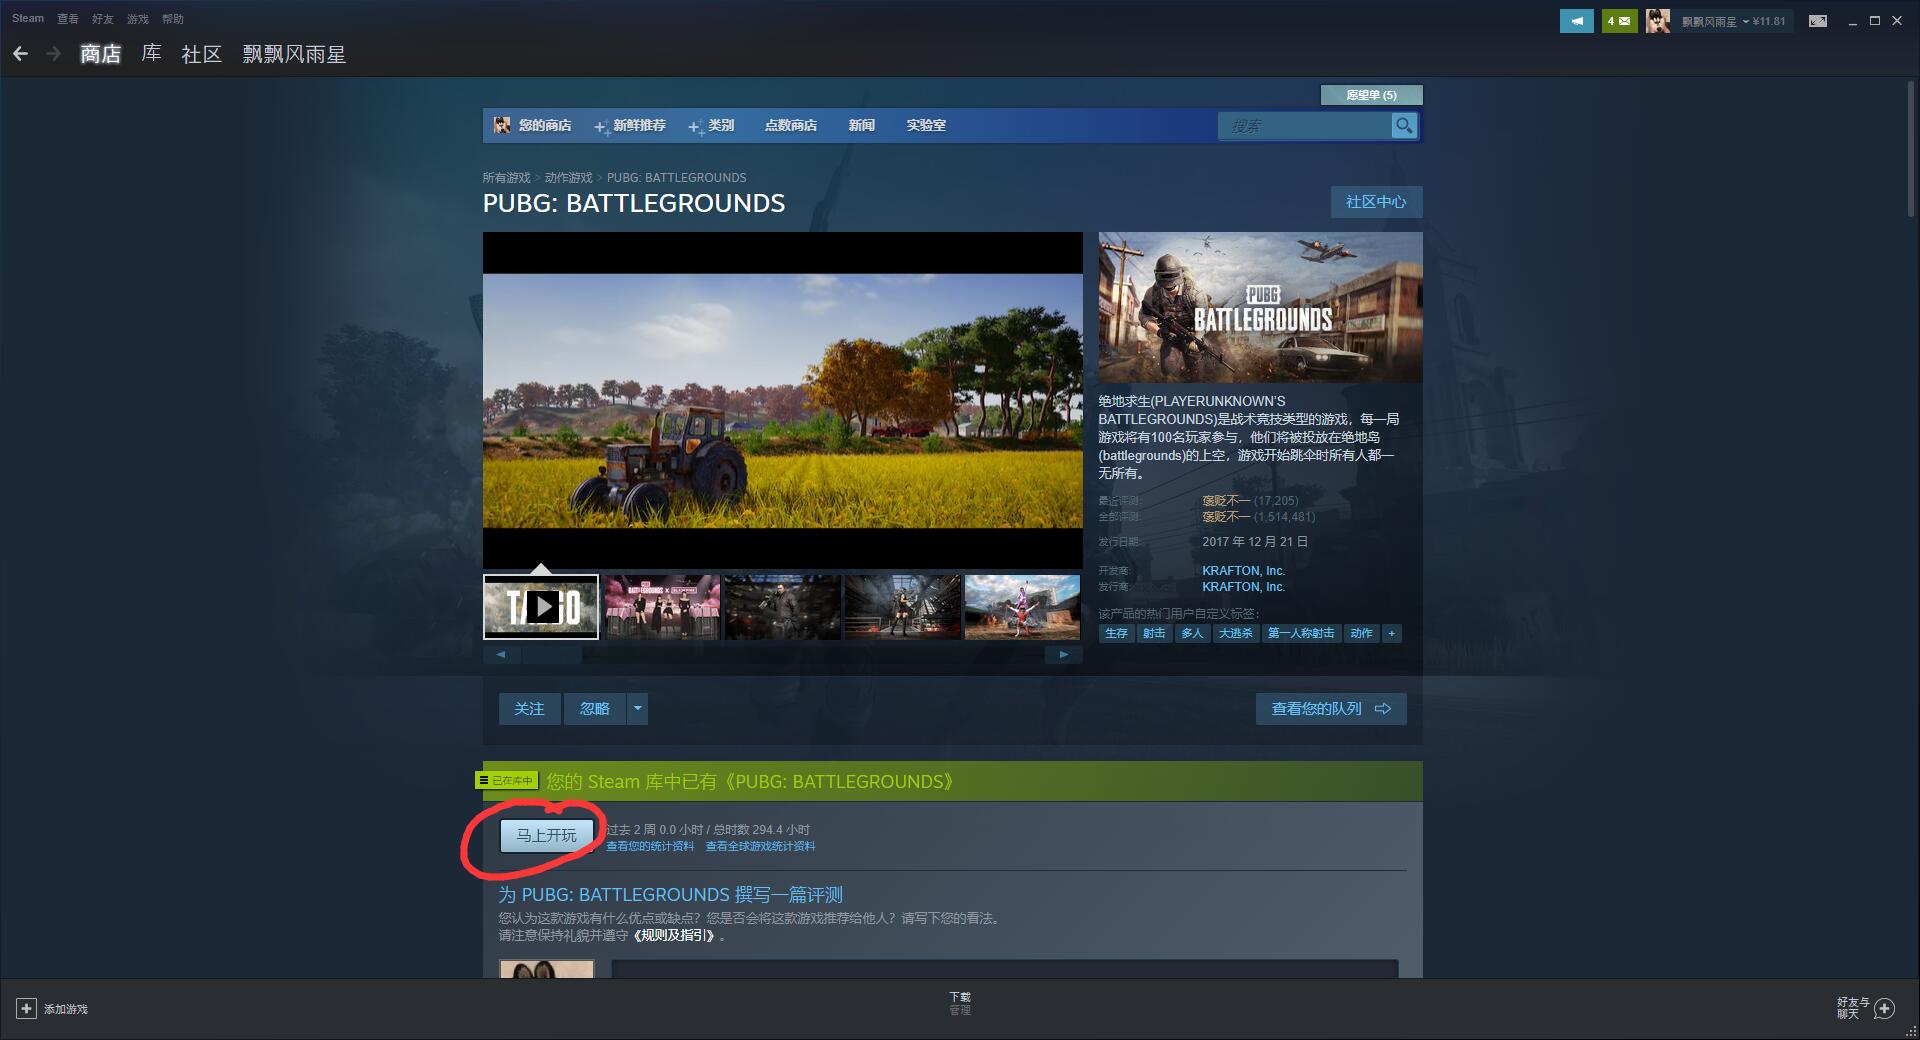Select the pink stage screenshot thumbnail
This screenshot has height=1040, width=1920.
[x=662, y=606]
